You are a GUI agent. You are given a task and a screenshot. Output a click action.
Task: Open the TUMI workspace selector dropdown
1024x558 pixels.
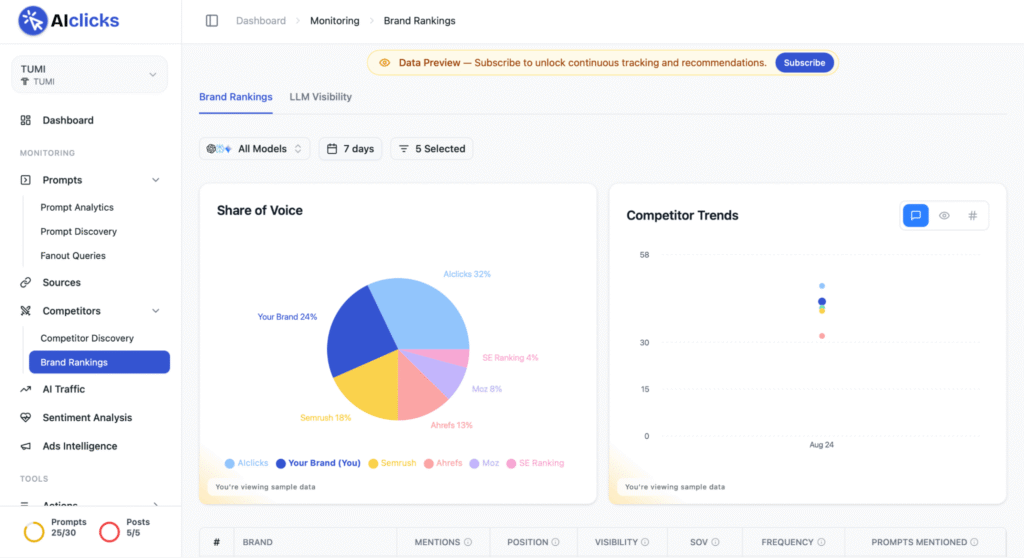point(89,74)
